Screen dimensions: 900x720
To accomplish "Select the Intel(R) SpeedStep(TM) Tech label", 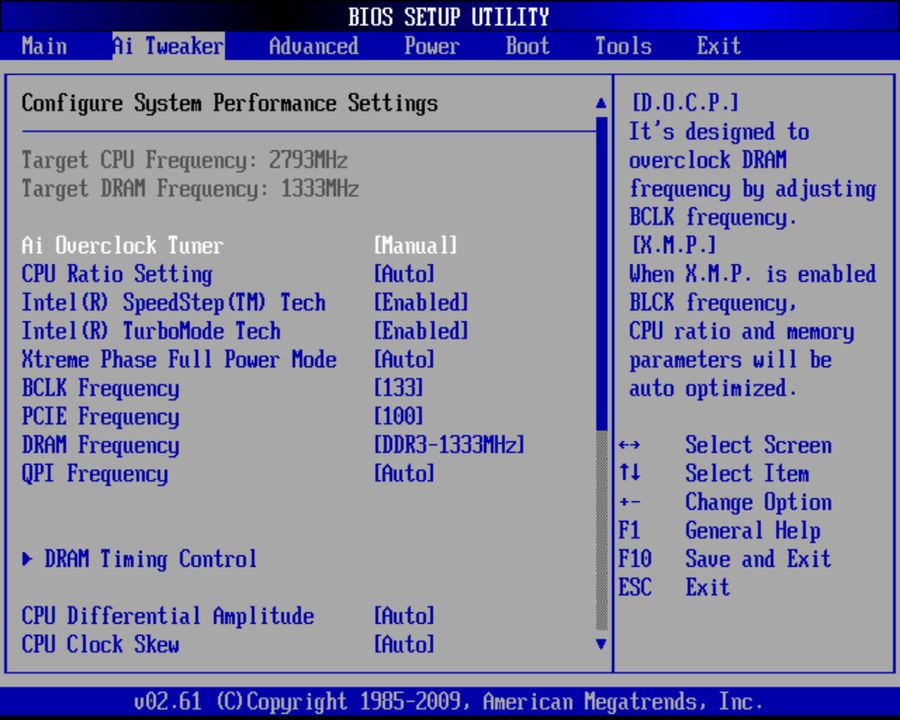I will [x=173, y=303].
